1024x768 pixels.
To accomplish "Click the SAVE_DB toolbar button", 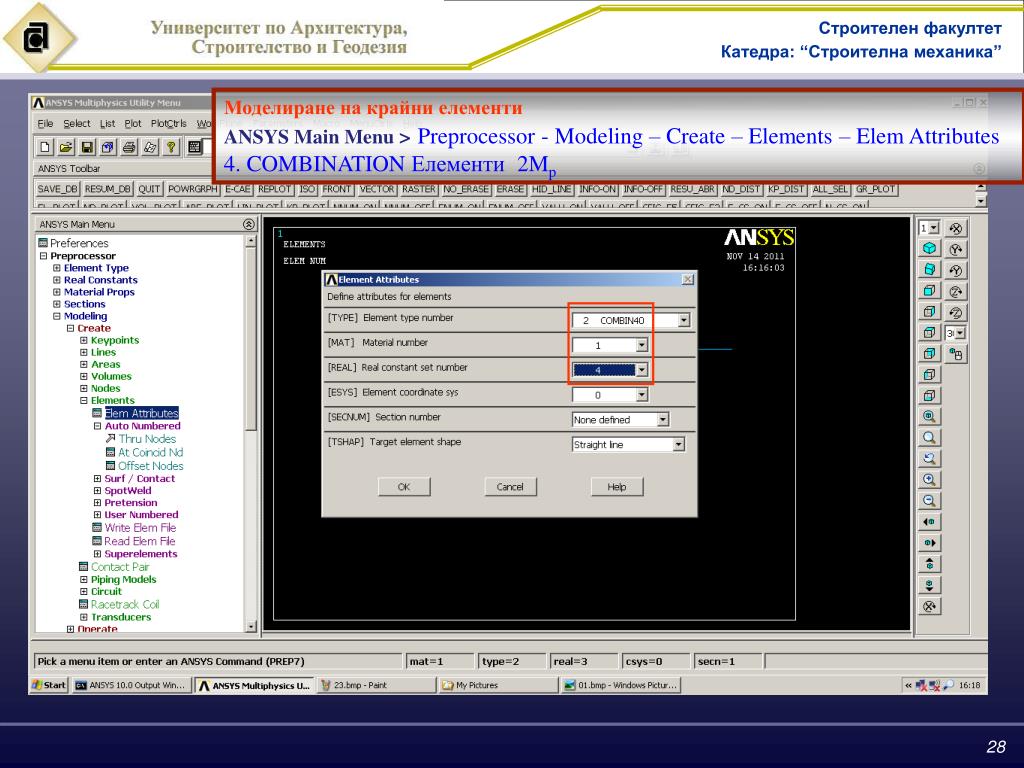I will pyautogui.click(x=57, y=189).
